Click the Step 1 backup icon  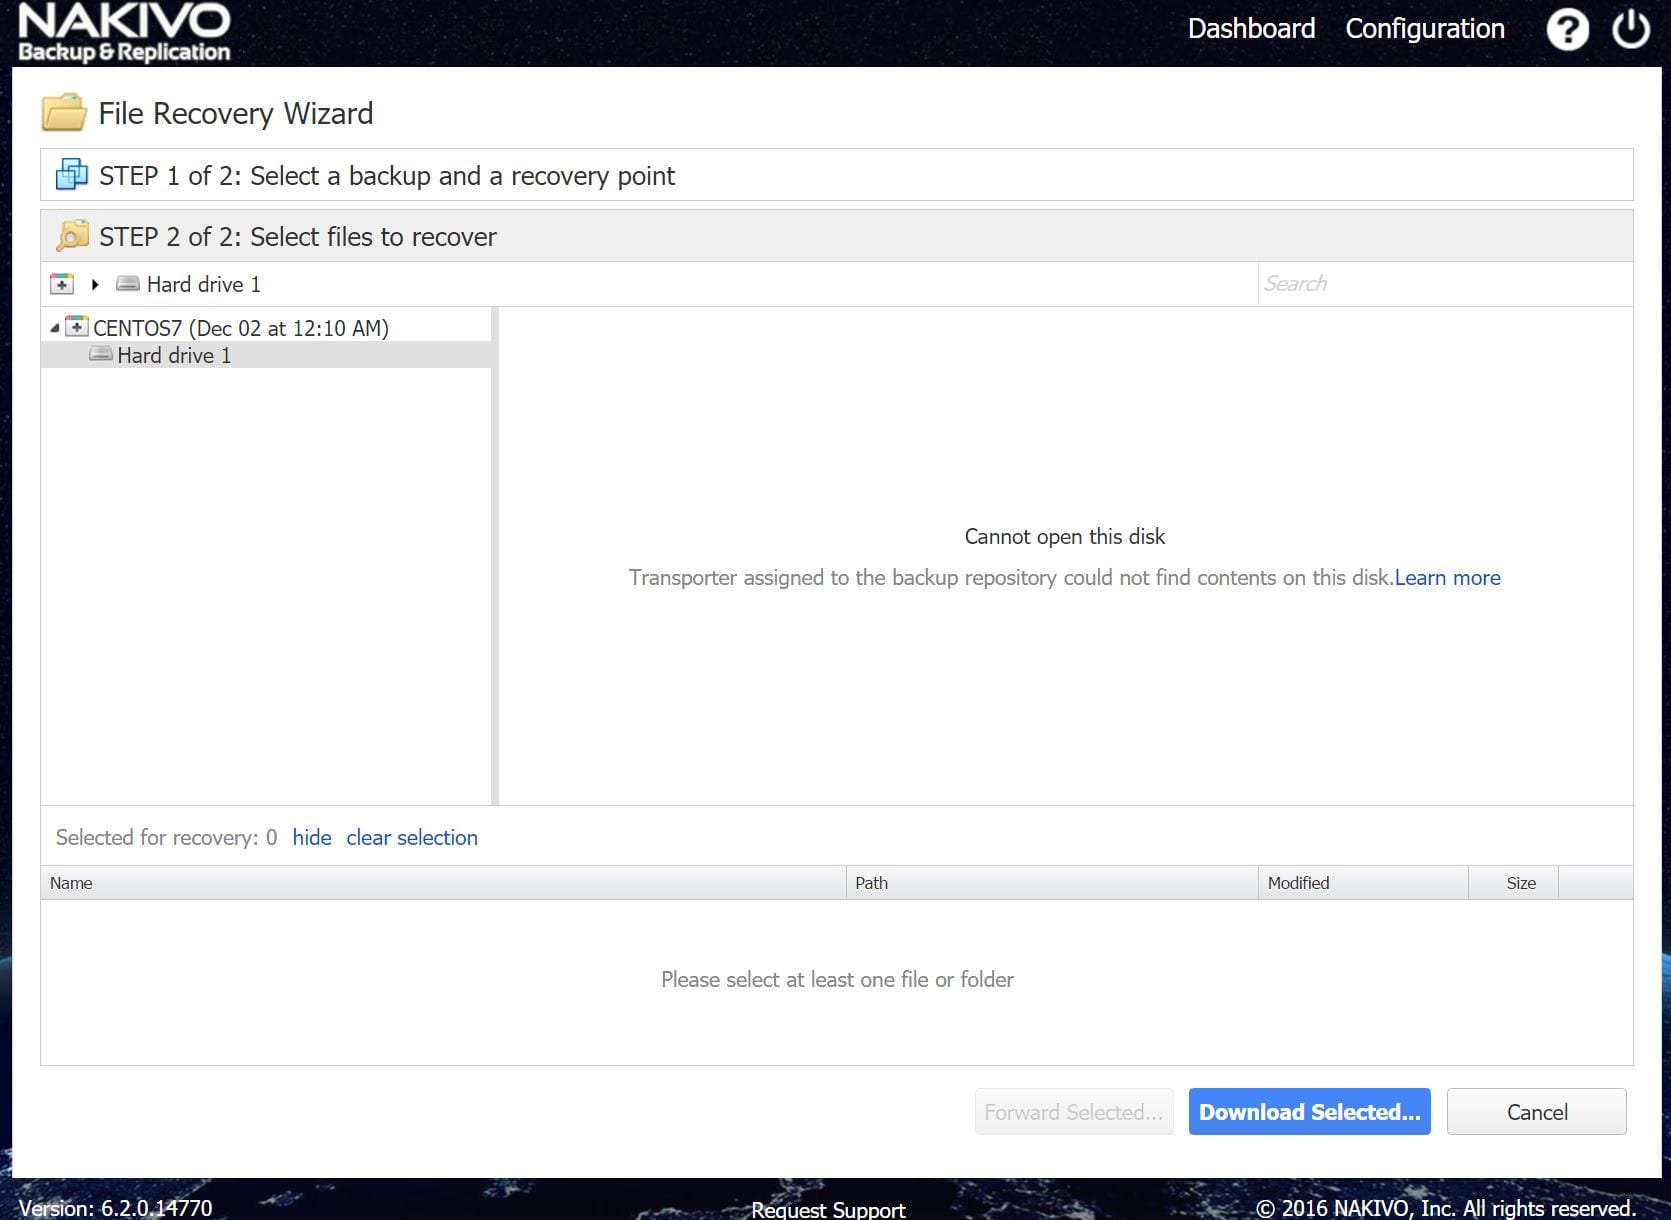pos(71,175)
